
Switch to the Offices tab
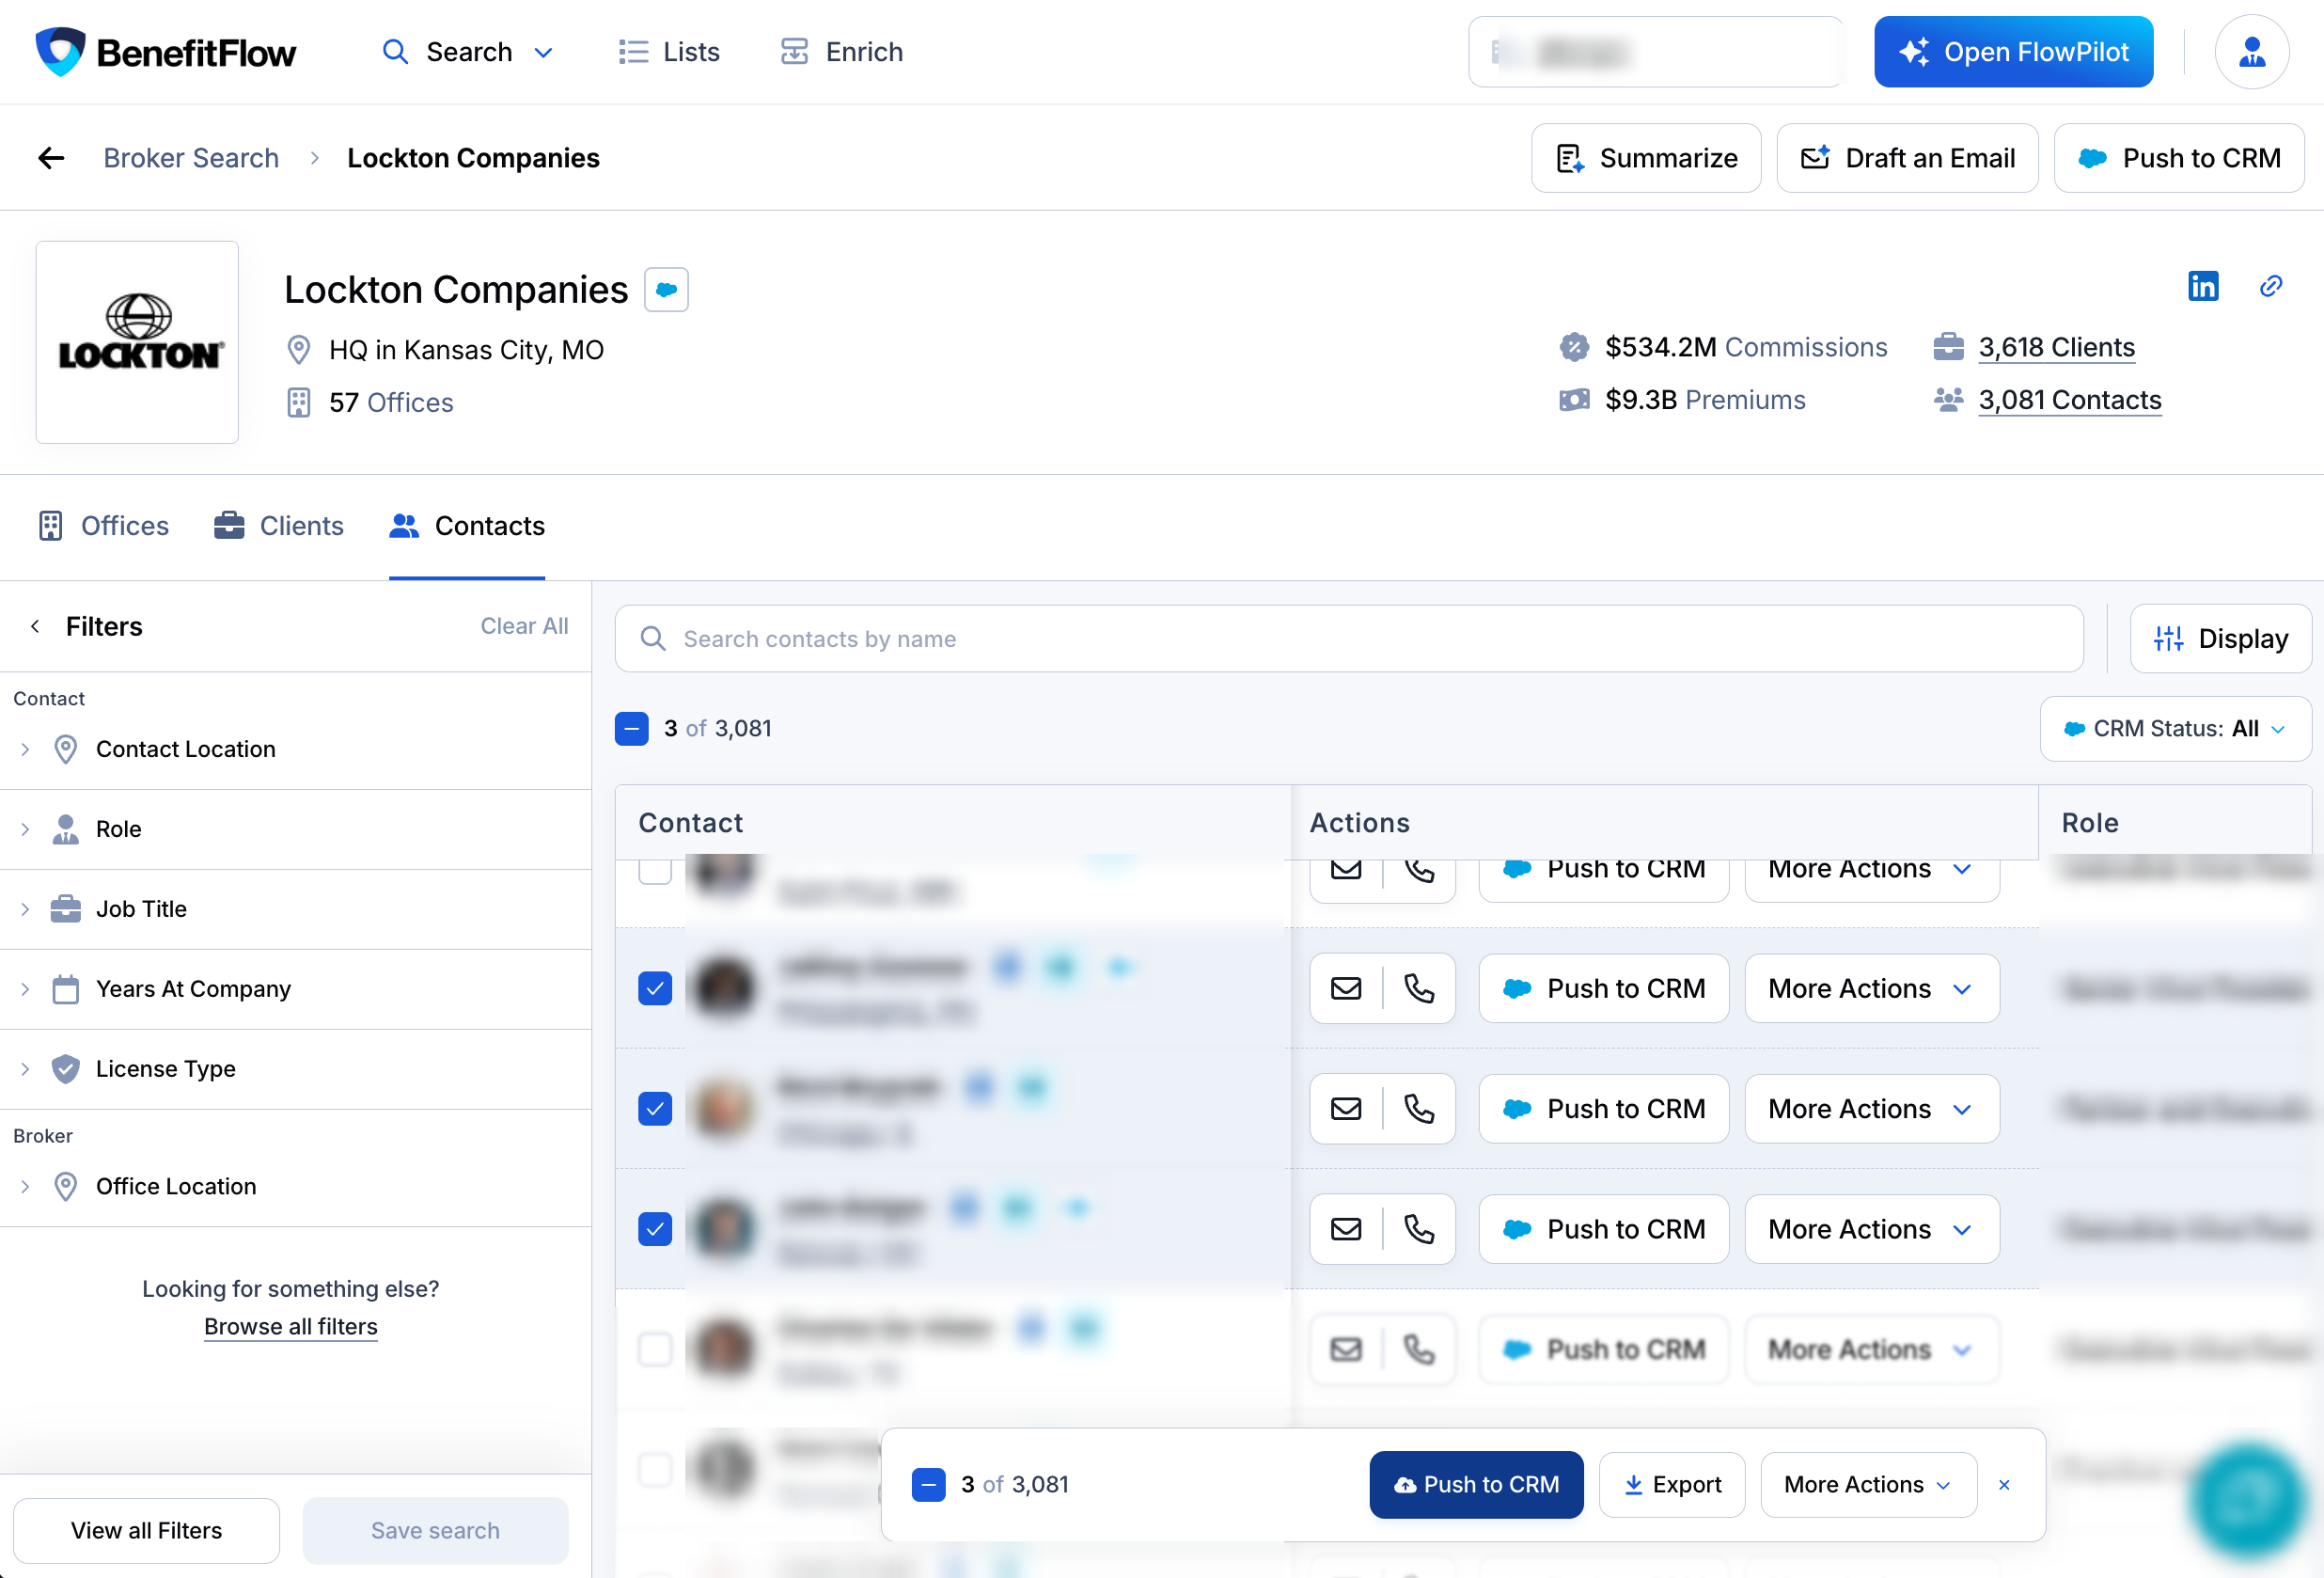click(104, 526)
